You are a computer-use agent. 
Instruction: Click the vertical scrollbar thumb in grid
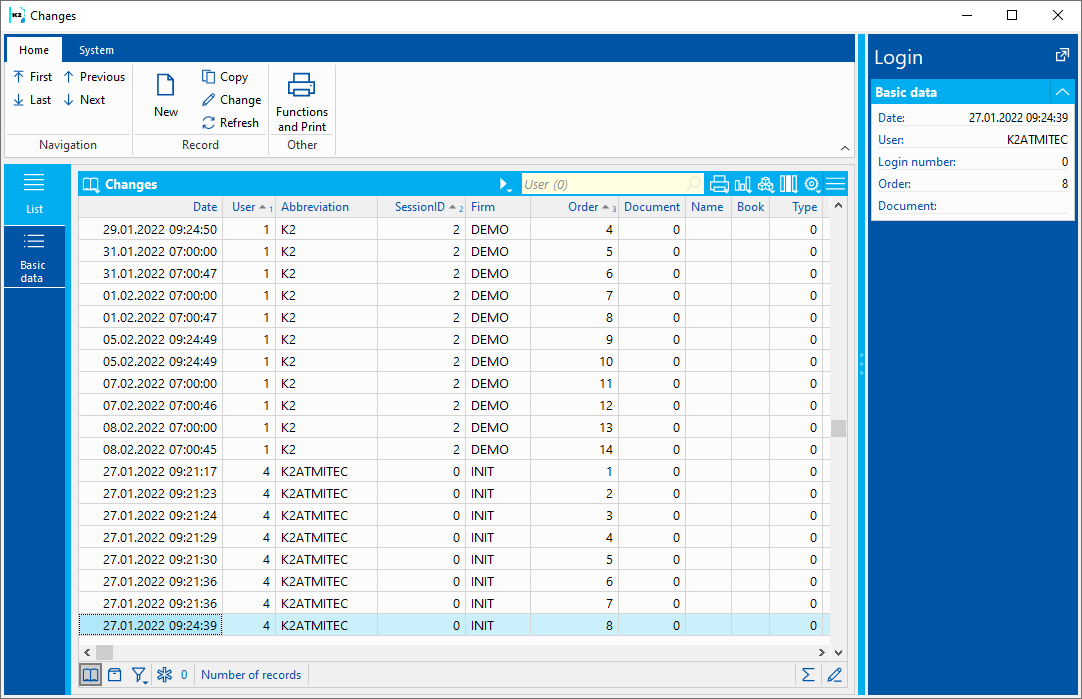point(838,428)
